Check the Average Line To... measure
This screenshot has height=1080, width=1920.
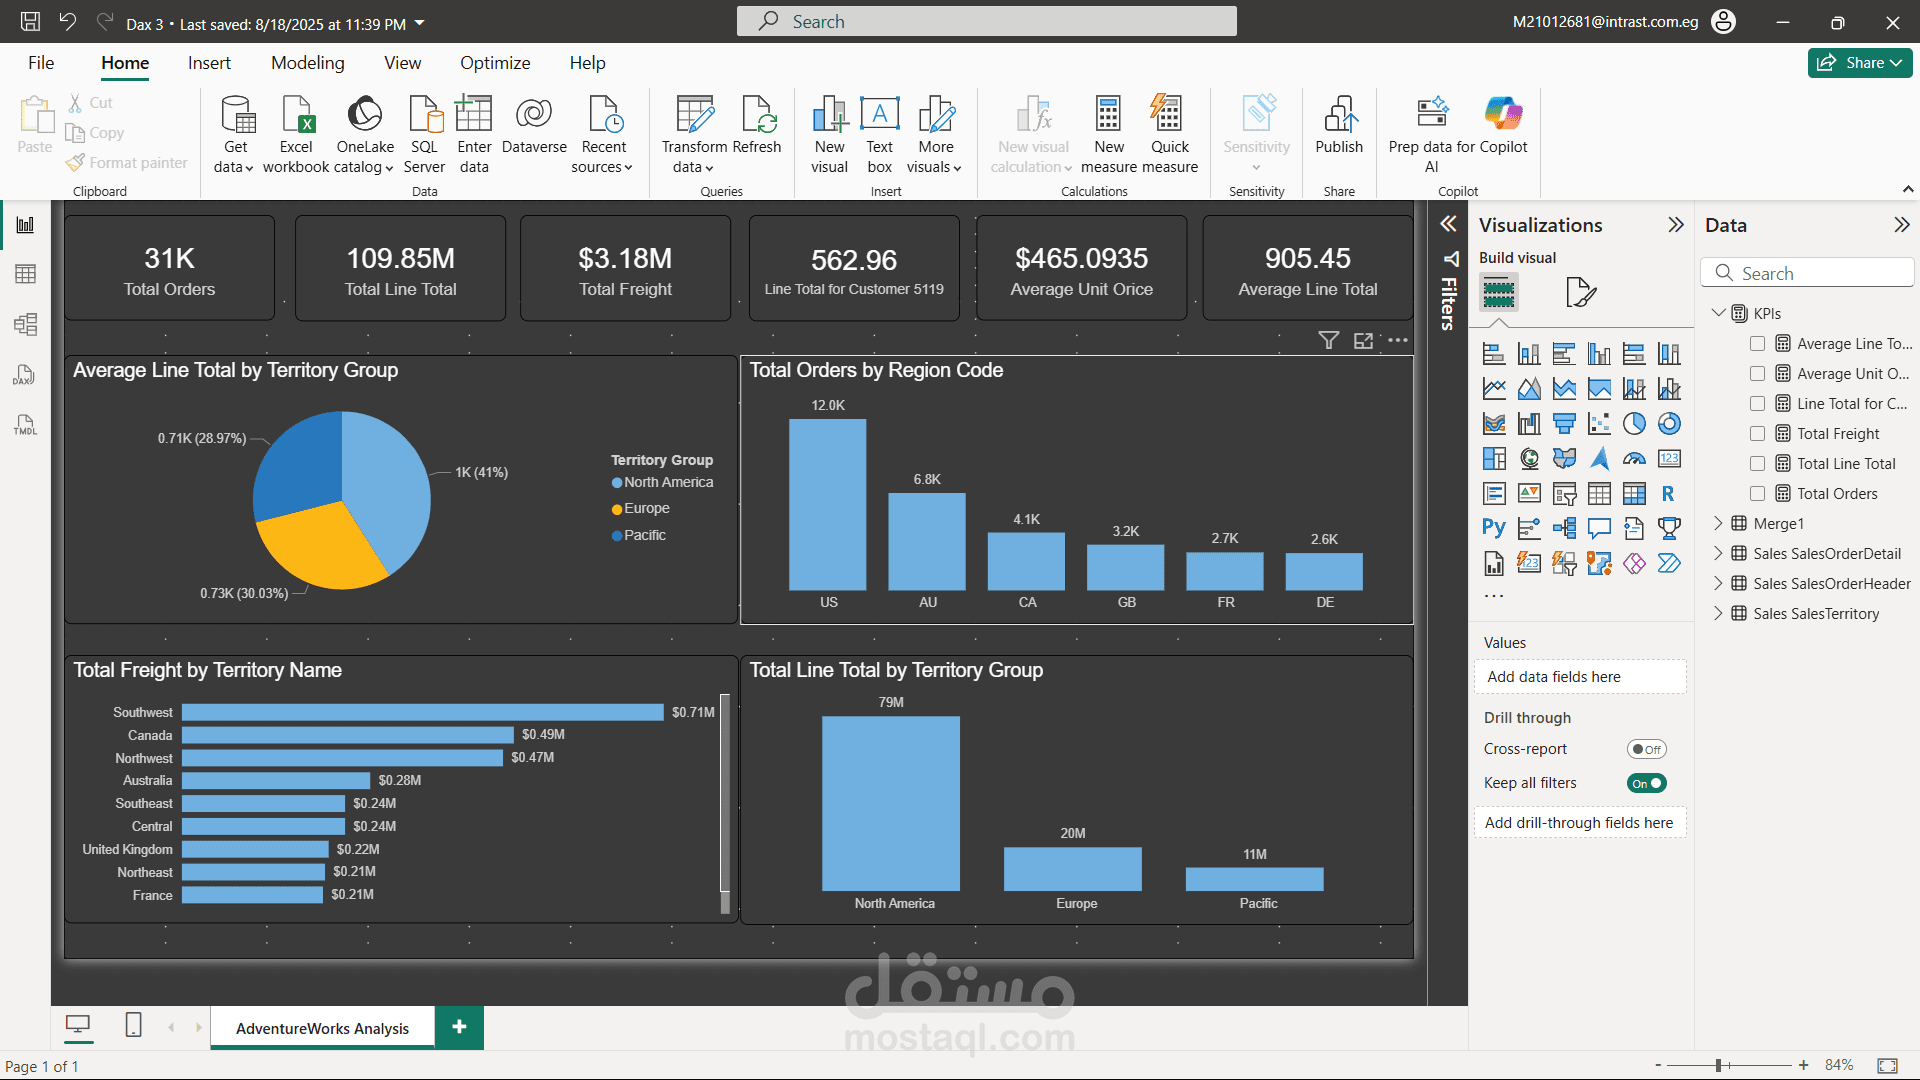(x=1757, y=344)
